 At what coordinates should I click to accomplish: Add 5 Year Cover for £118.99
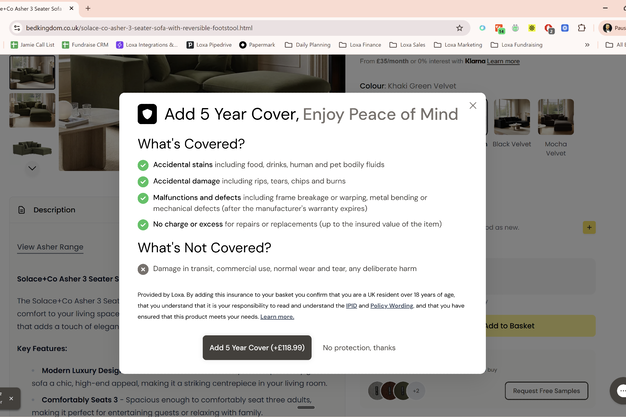click(255, 348)
